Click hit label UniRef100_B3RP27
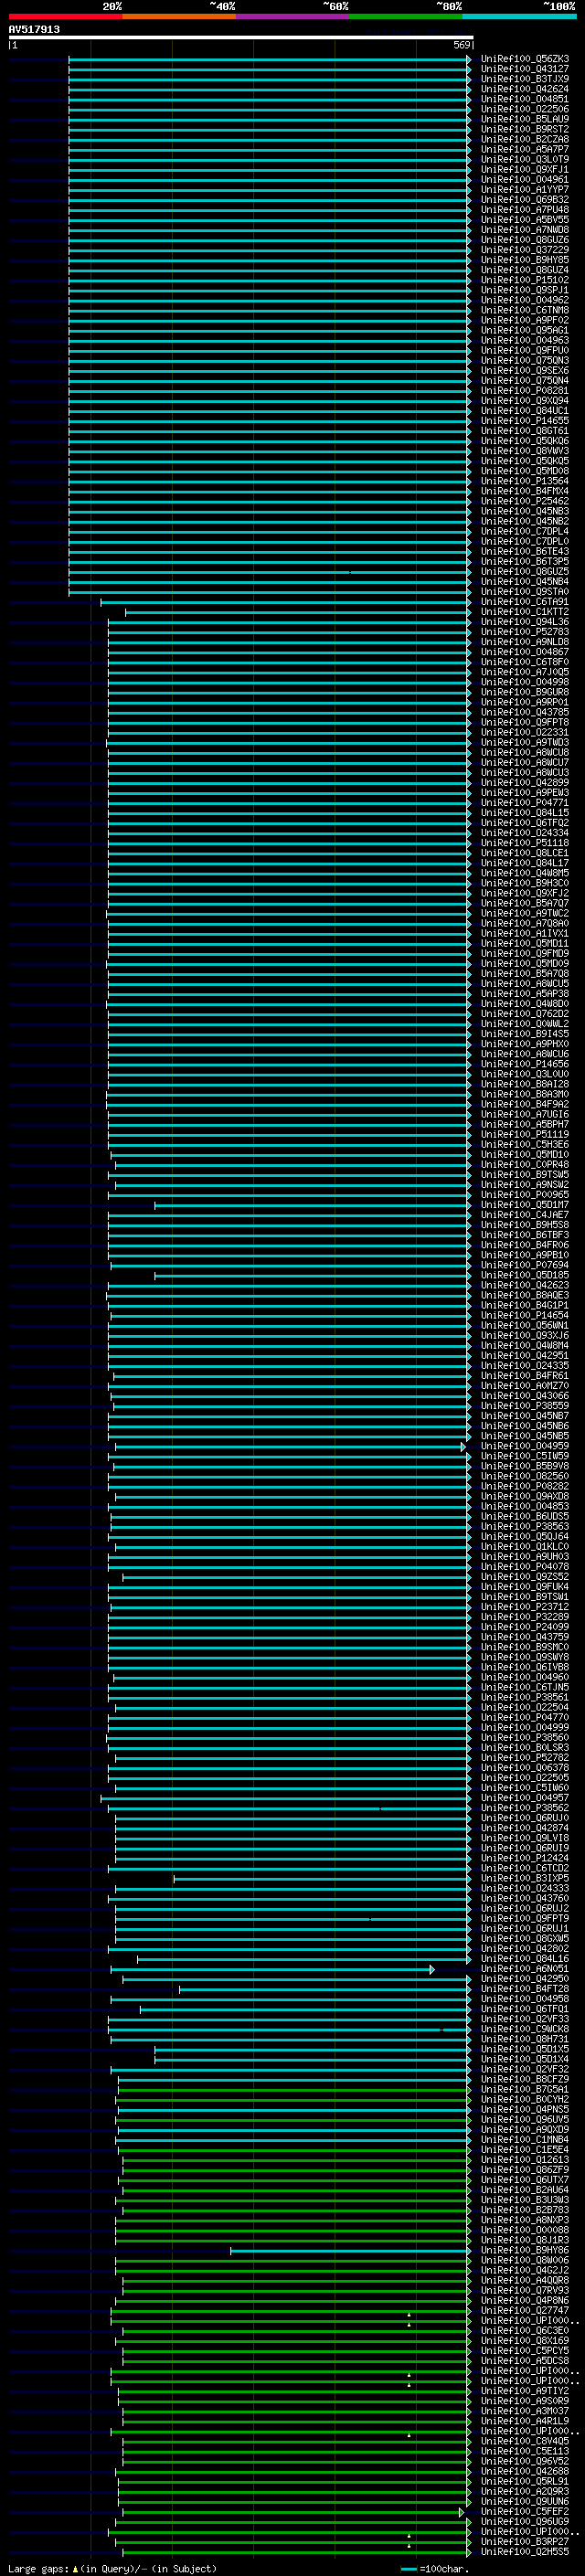Screen dimensions: 585x2576 [x=525, y=2541]
